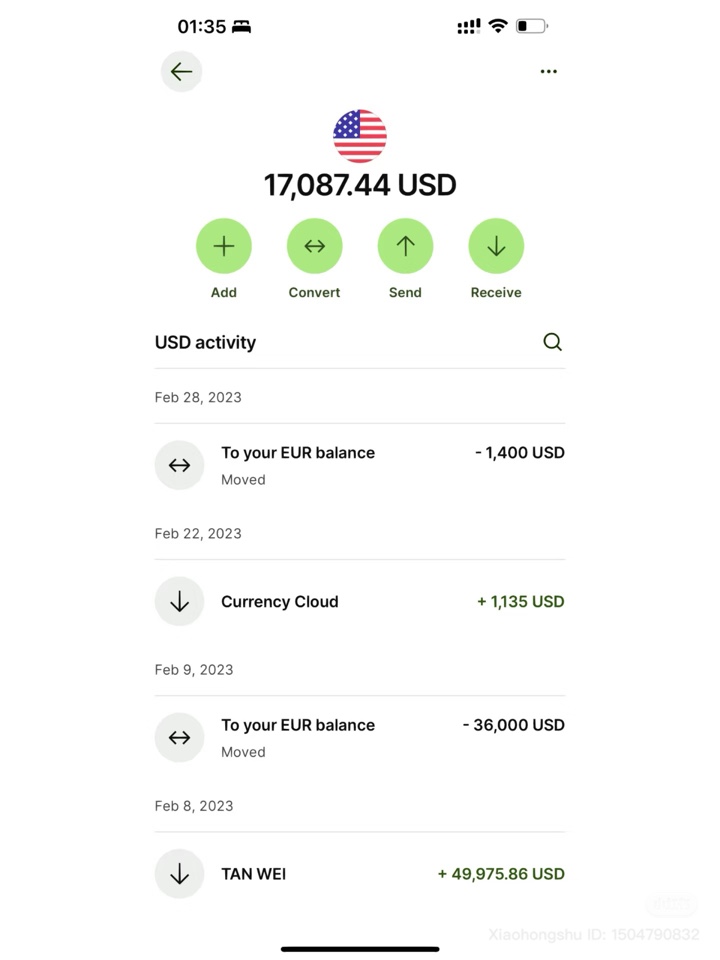Tap the iOS home indicator bar
The image size is (720, 960).
point(360,949)
